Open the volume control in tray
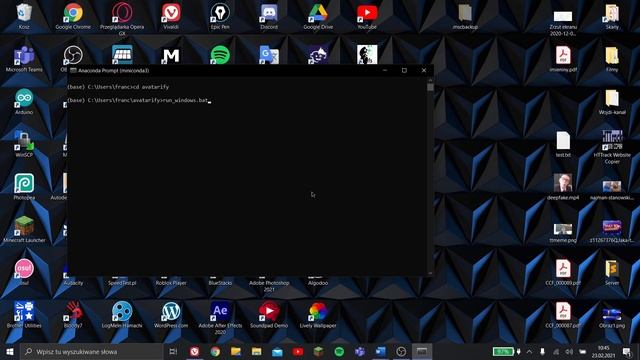 [569, 351]
